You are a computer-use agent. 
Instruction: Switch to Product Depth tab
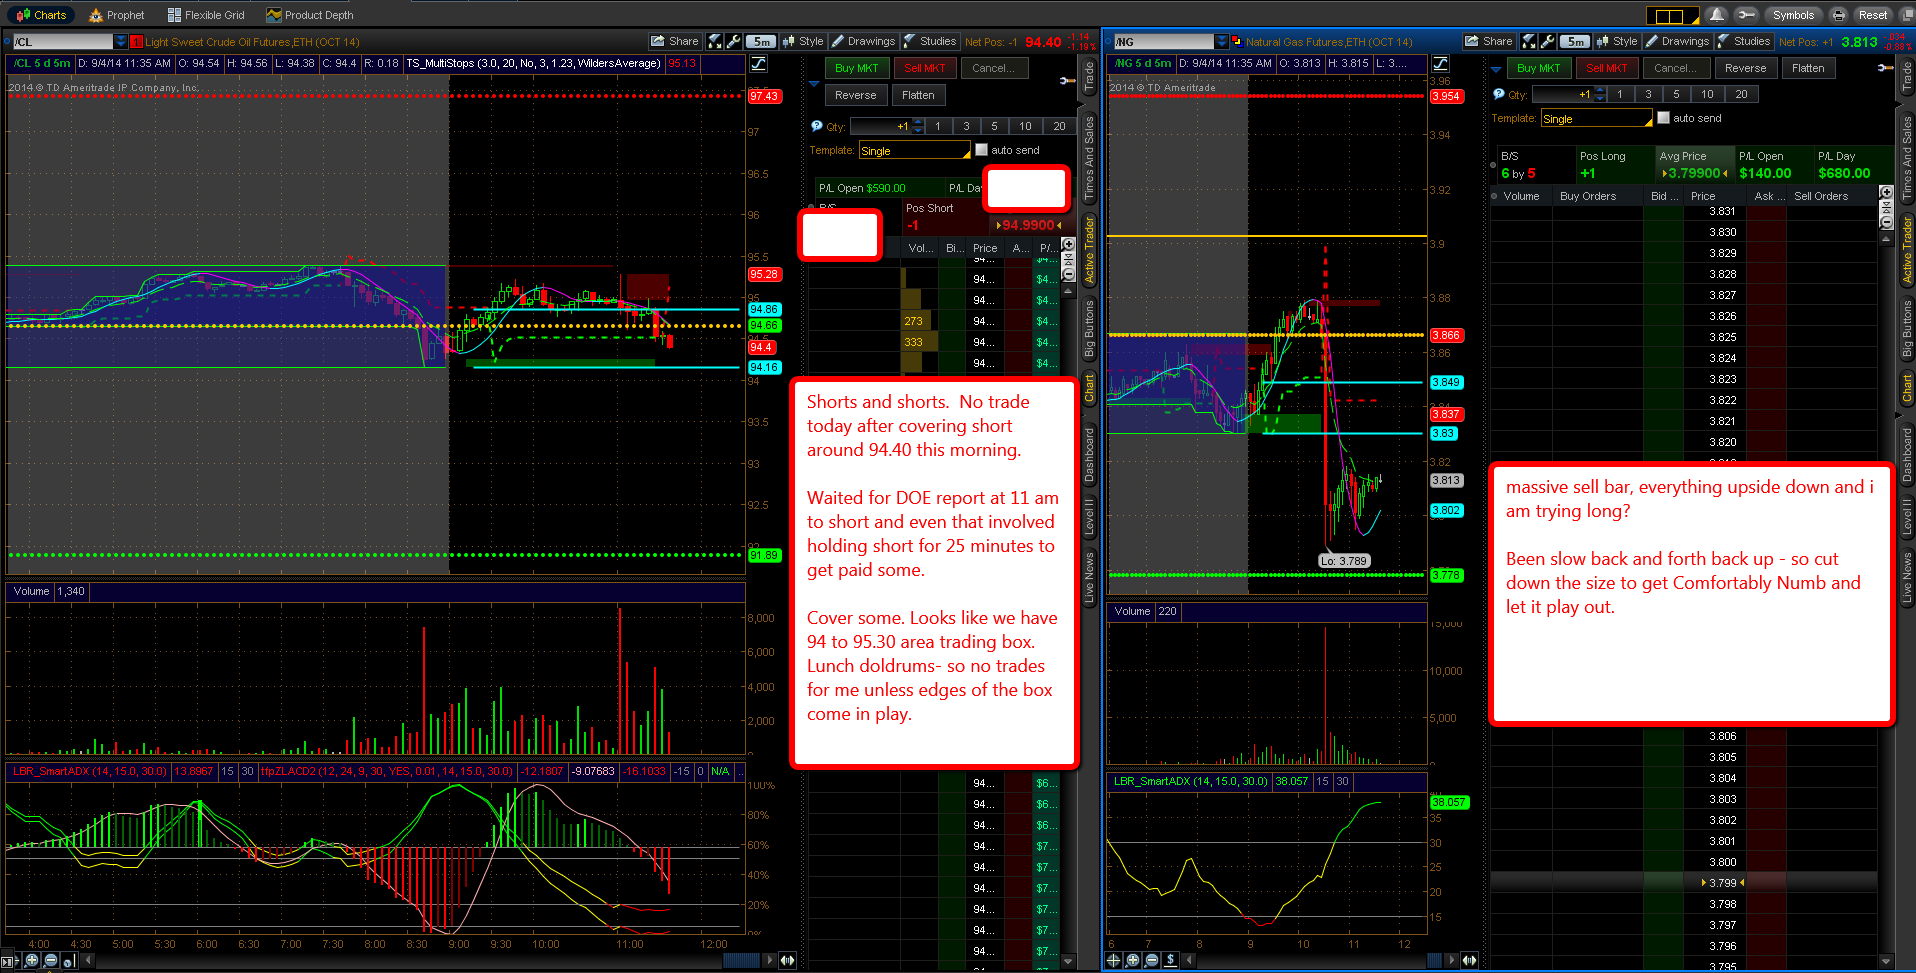click(309, 15)
